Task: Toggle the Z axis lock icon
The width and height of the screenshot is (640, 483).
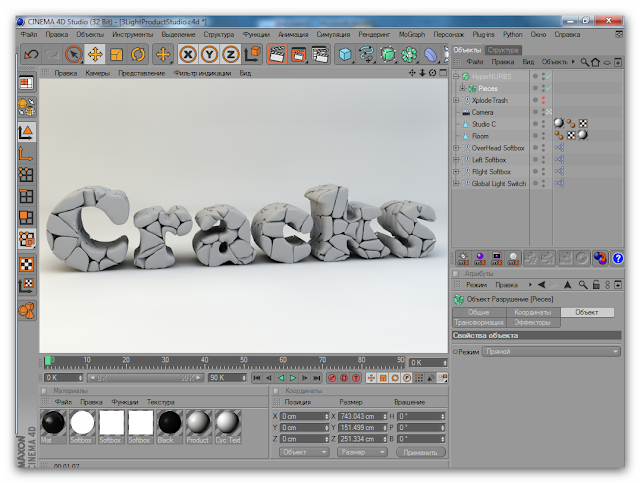Action: (230, 54)
